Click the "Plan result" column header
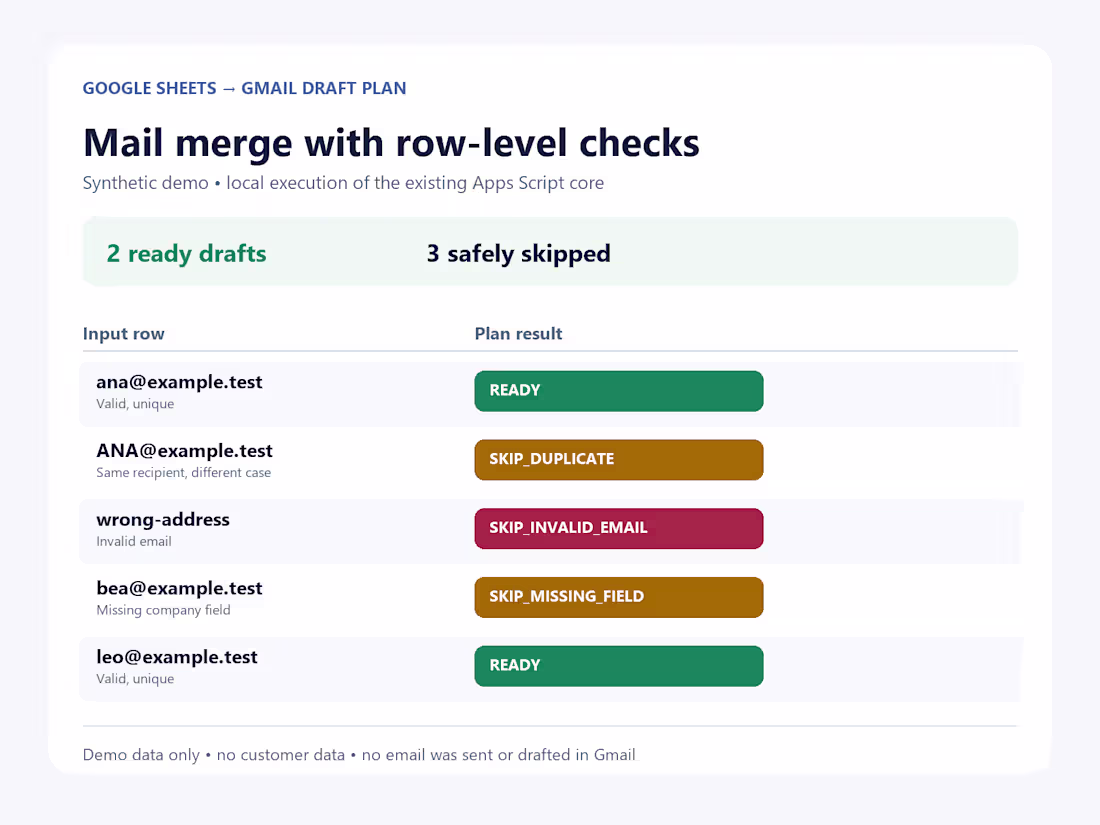 [518, 334]
